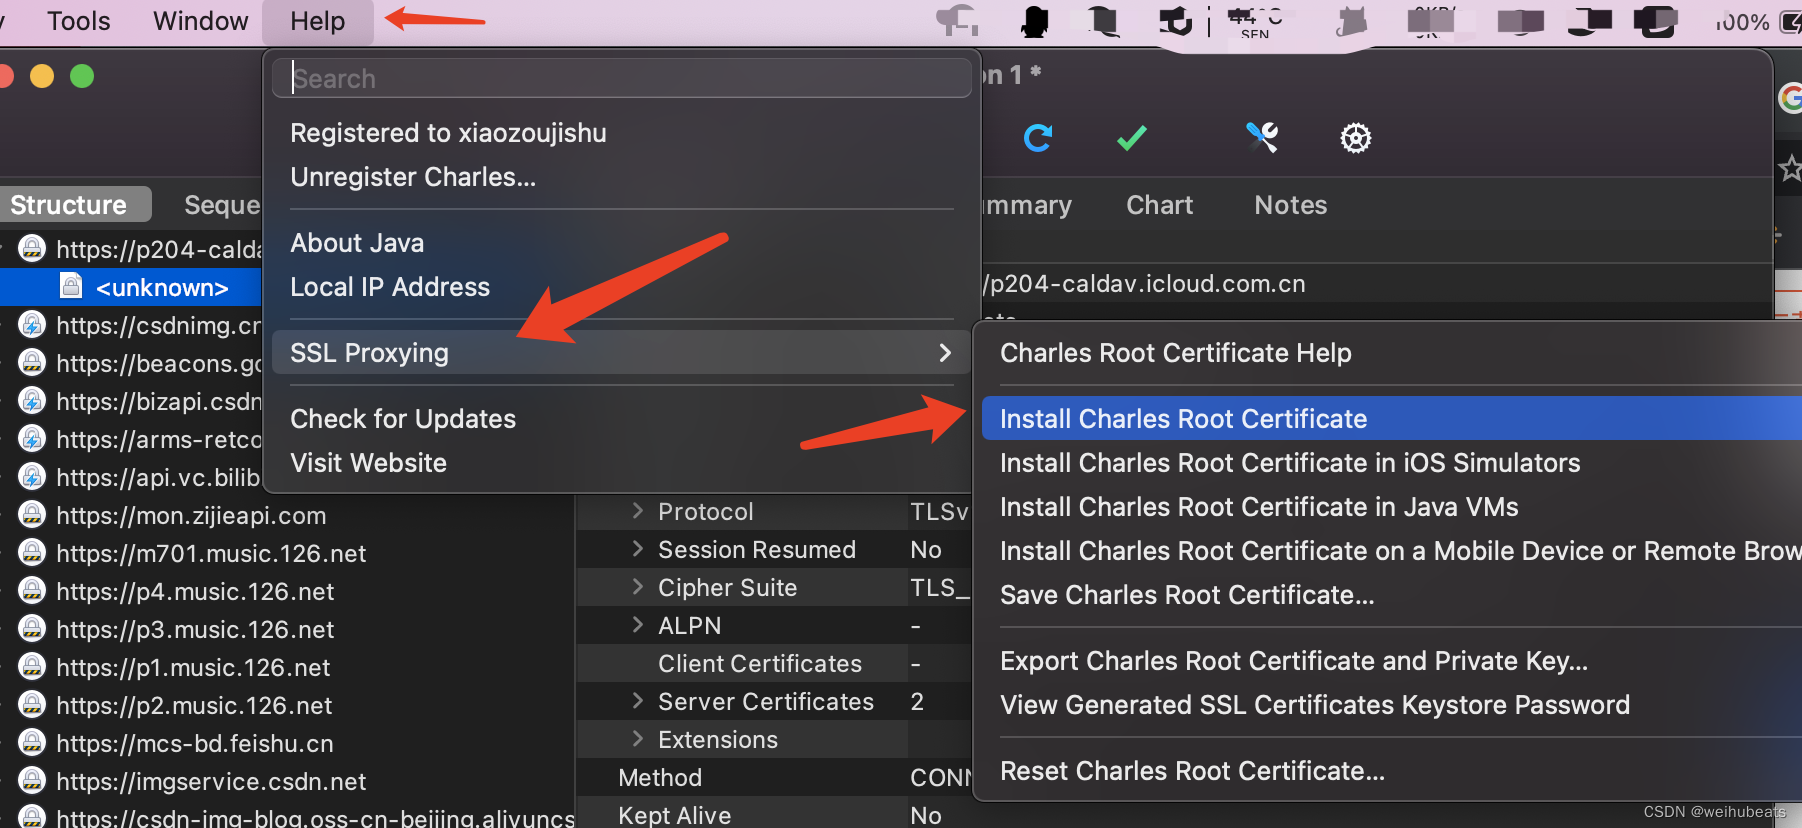The height and width of the screenshot is (828, 1802).
Task: Expand the ALPN row
Action: coord(638,625)
